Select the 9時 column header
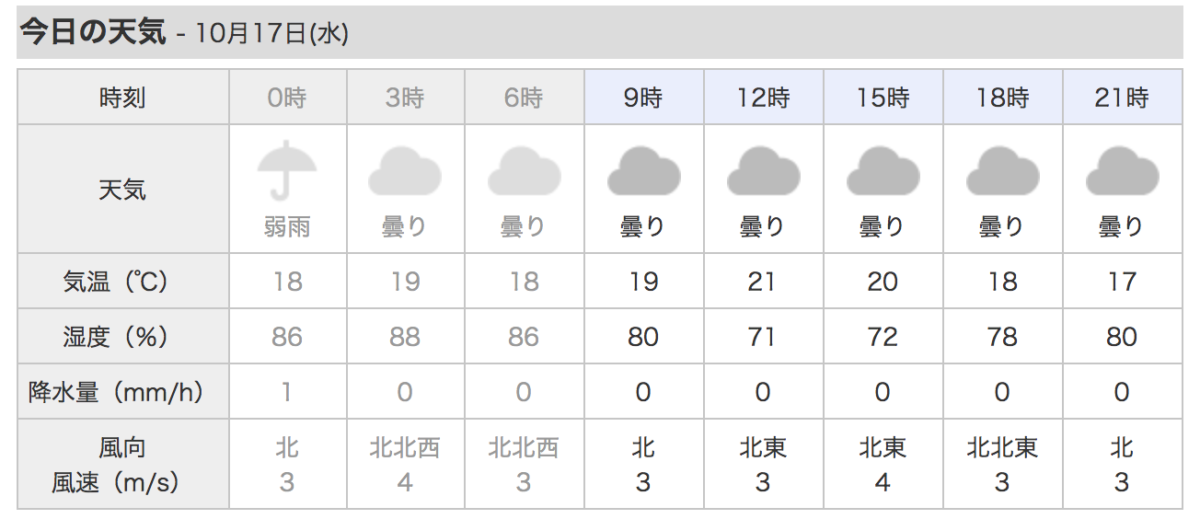 [x=643, y=97]
